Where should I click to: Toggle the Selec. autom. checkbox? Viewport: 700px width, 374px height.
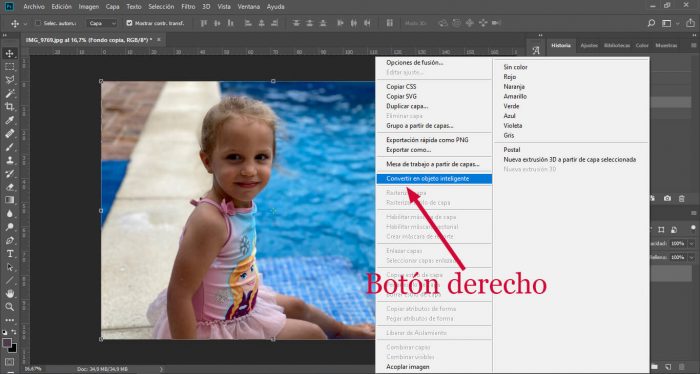pyautogui.click(x=38, y=23)
